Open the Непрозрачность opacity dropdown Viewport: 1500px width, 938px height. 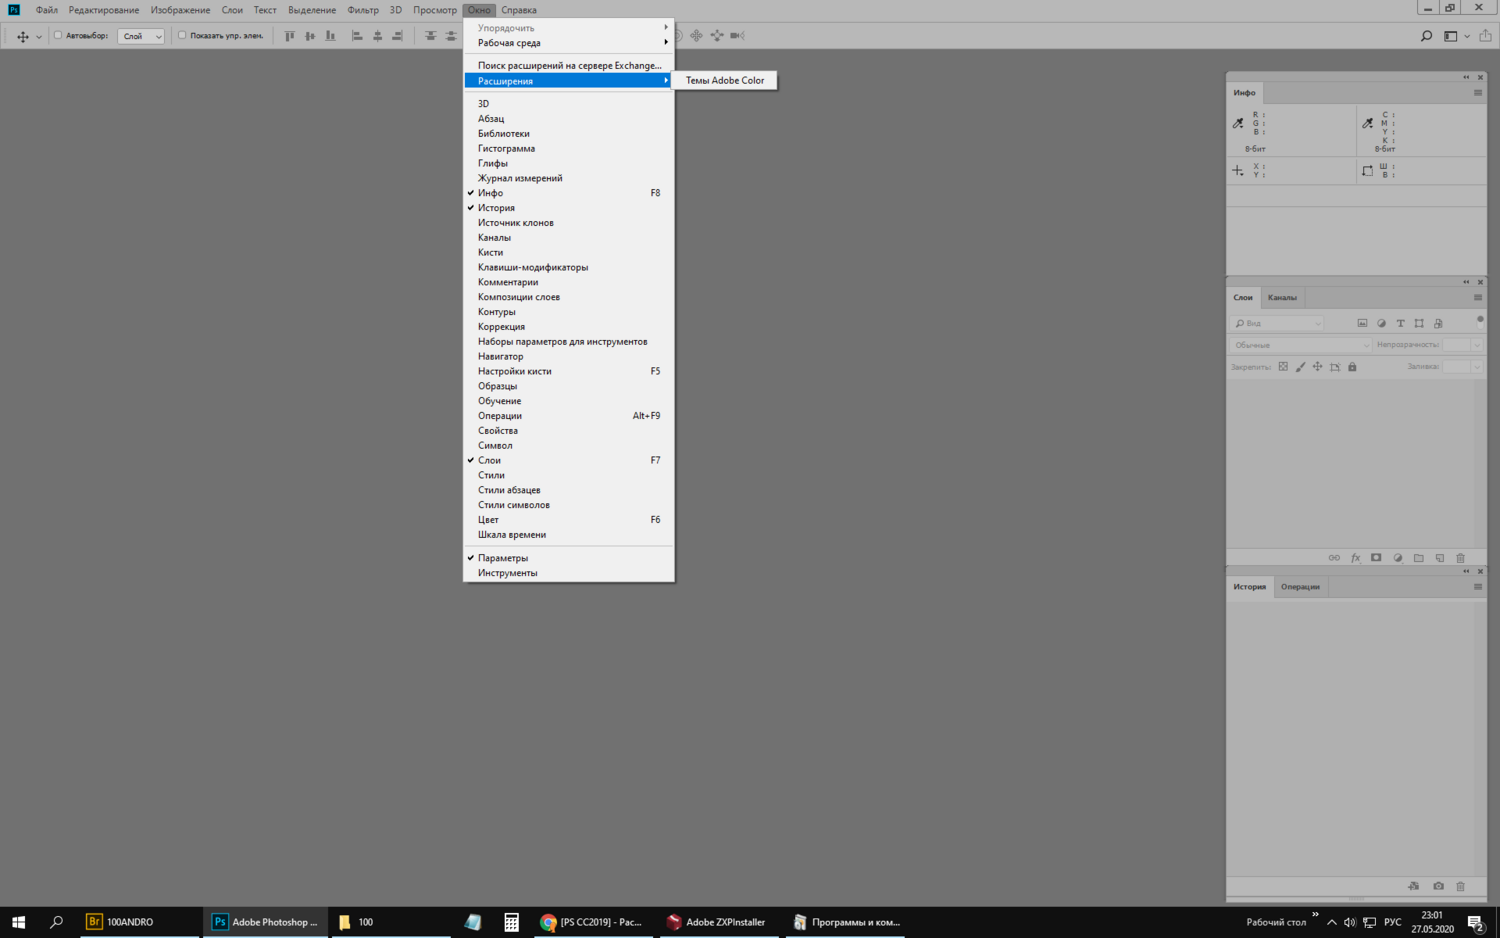[1476, 345]
